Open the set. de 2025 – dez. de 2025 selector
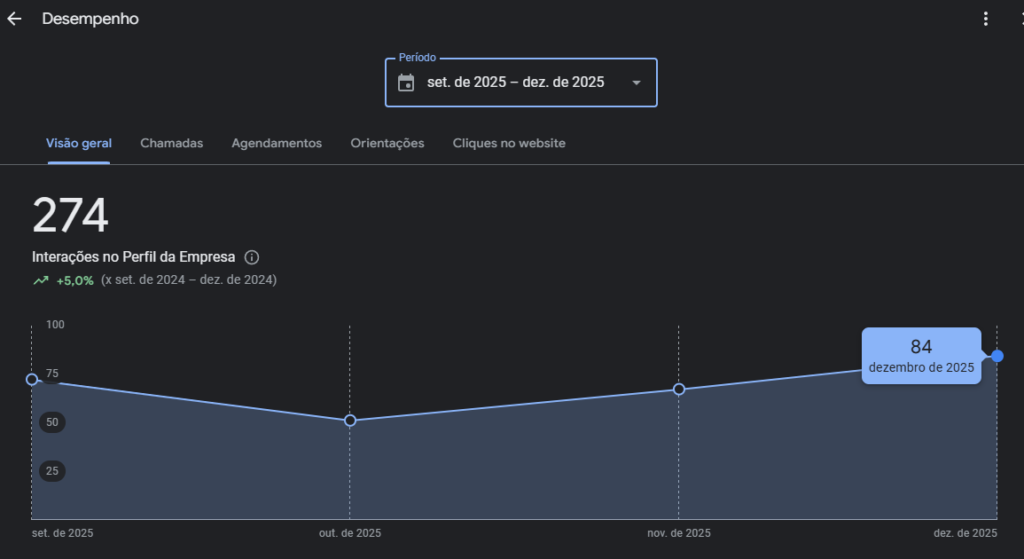The height and width of the screenshot is (559, 1024). (515, 83)
